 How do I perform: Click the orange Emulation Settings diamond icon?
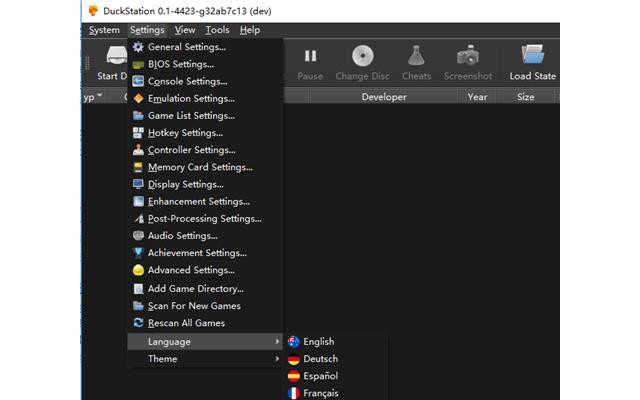[x=138, y=98]
